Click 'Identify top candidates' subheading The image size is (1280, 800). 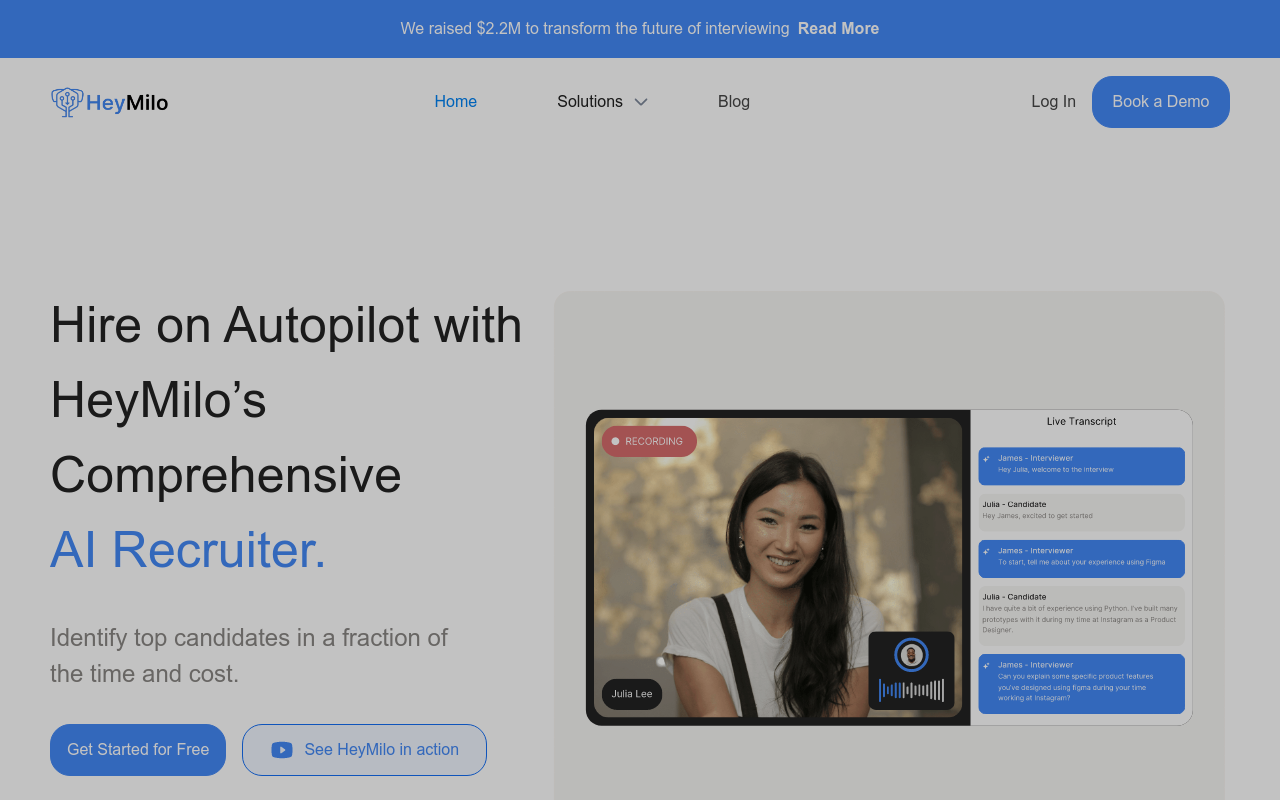point(249,656)
